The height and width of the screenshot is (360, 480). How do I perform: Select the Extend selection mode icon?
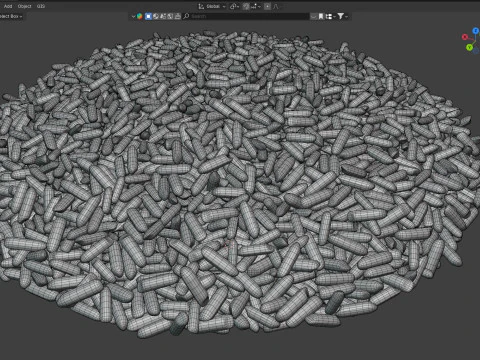tap(156, 16)
